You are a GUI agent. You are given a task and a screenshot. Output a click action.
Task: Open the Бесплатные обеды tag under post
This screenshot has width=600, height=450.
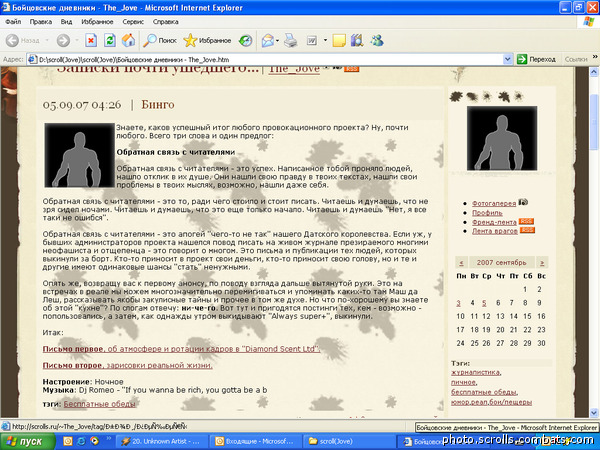click(99, 404)
